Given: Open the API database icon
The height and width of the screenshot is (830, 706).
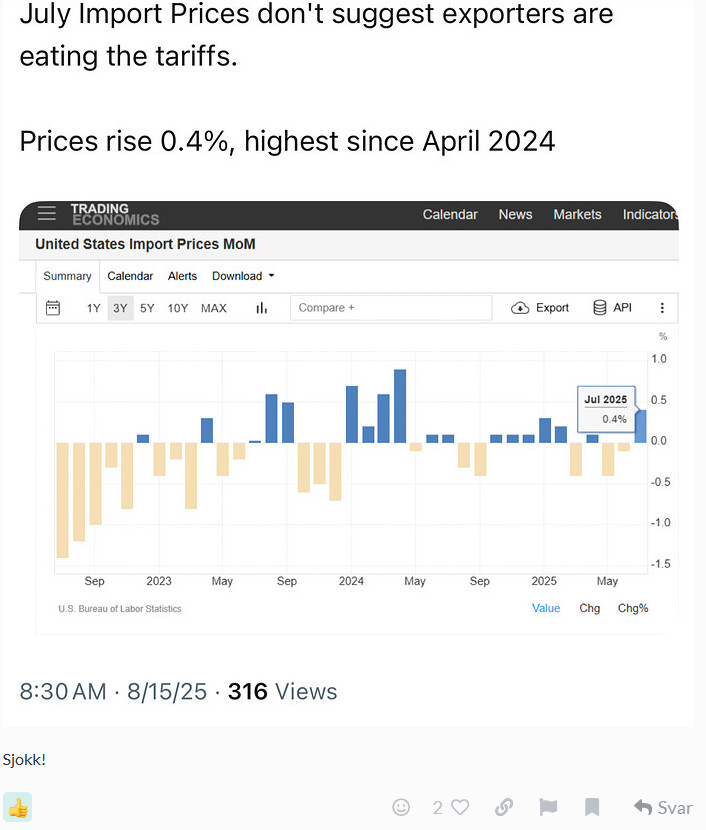Looking at the screenshot, I should pos(600,308).
